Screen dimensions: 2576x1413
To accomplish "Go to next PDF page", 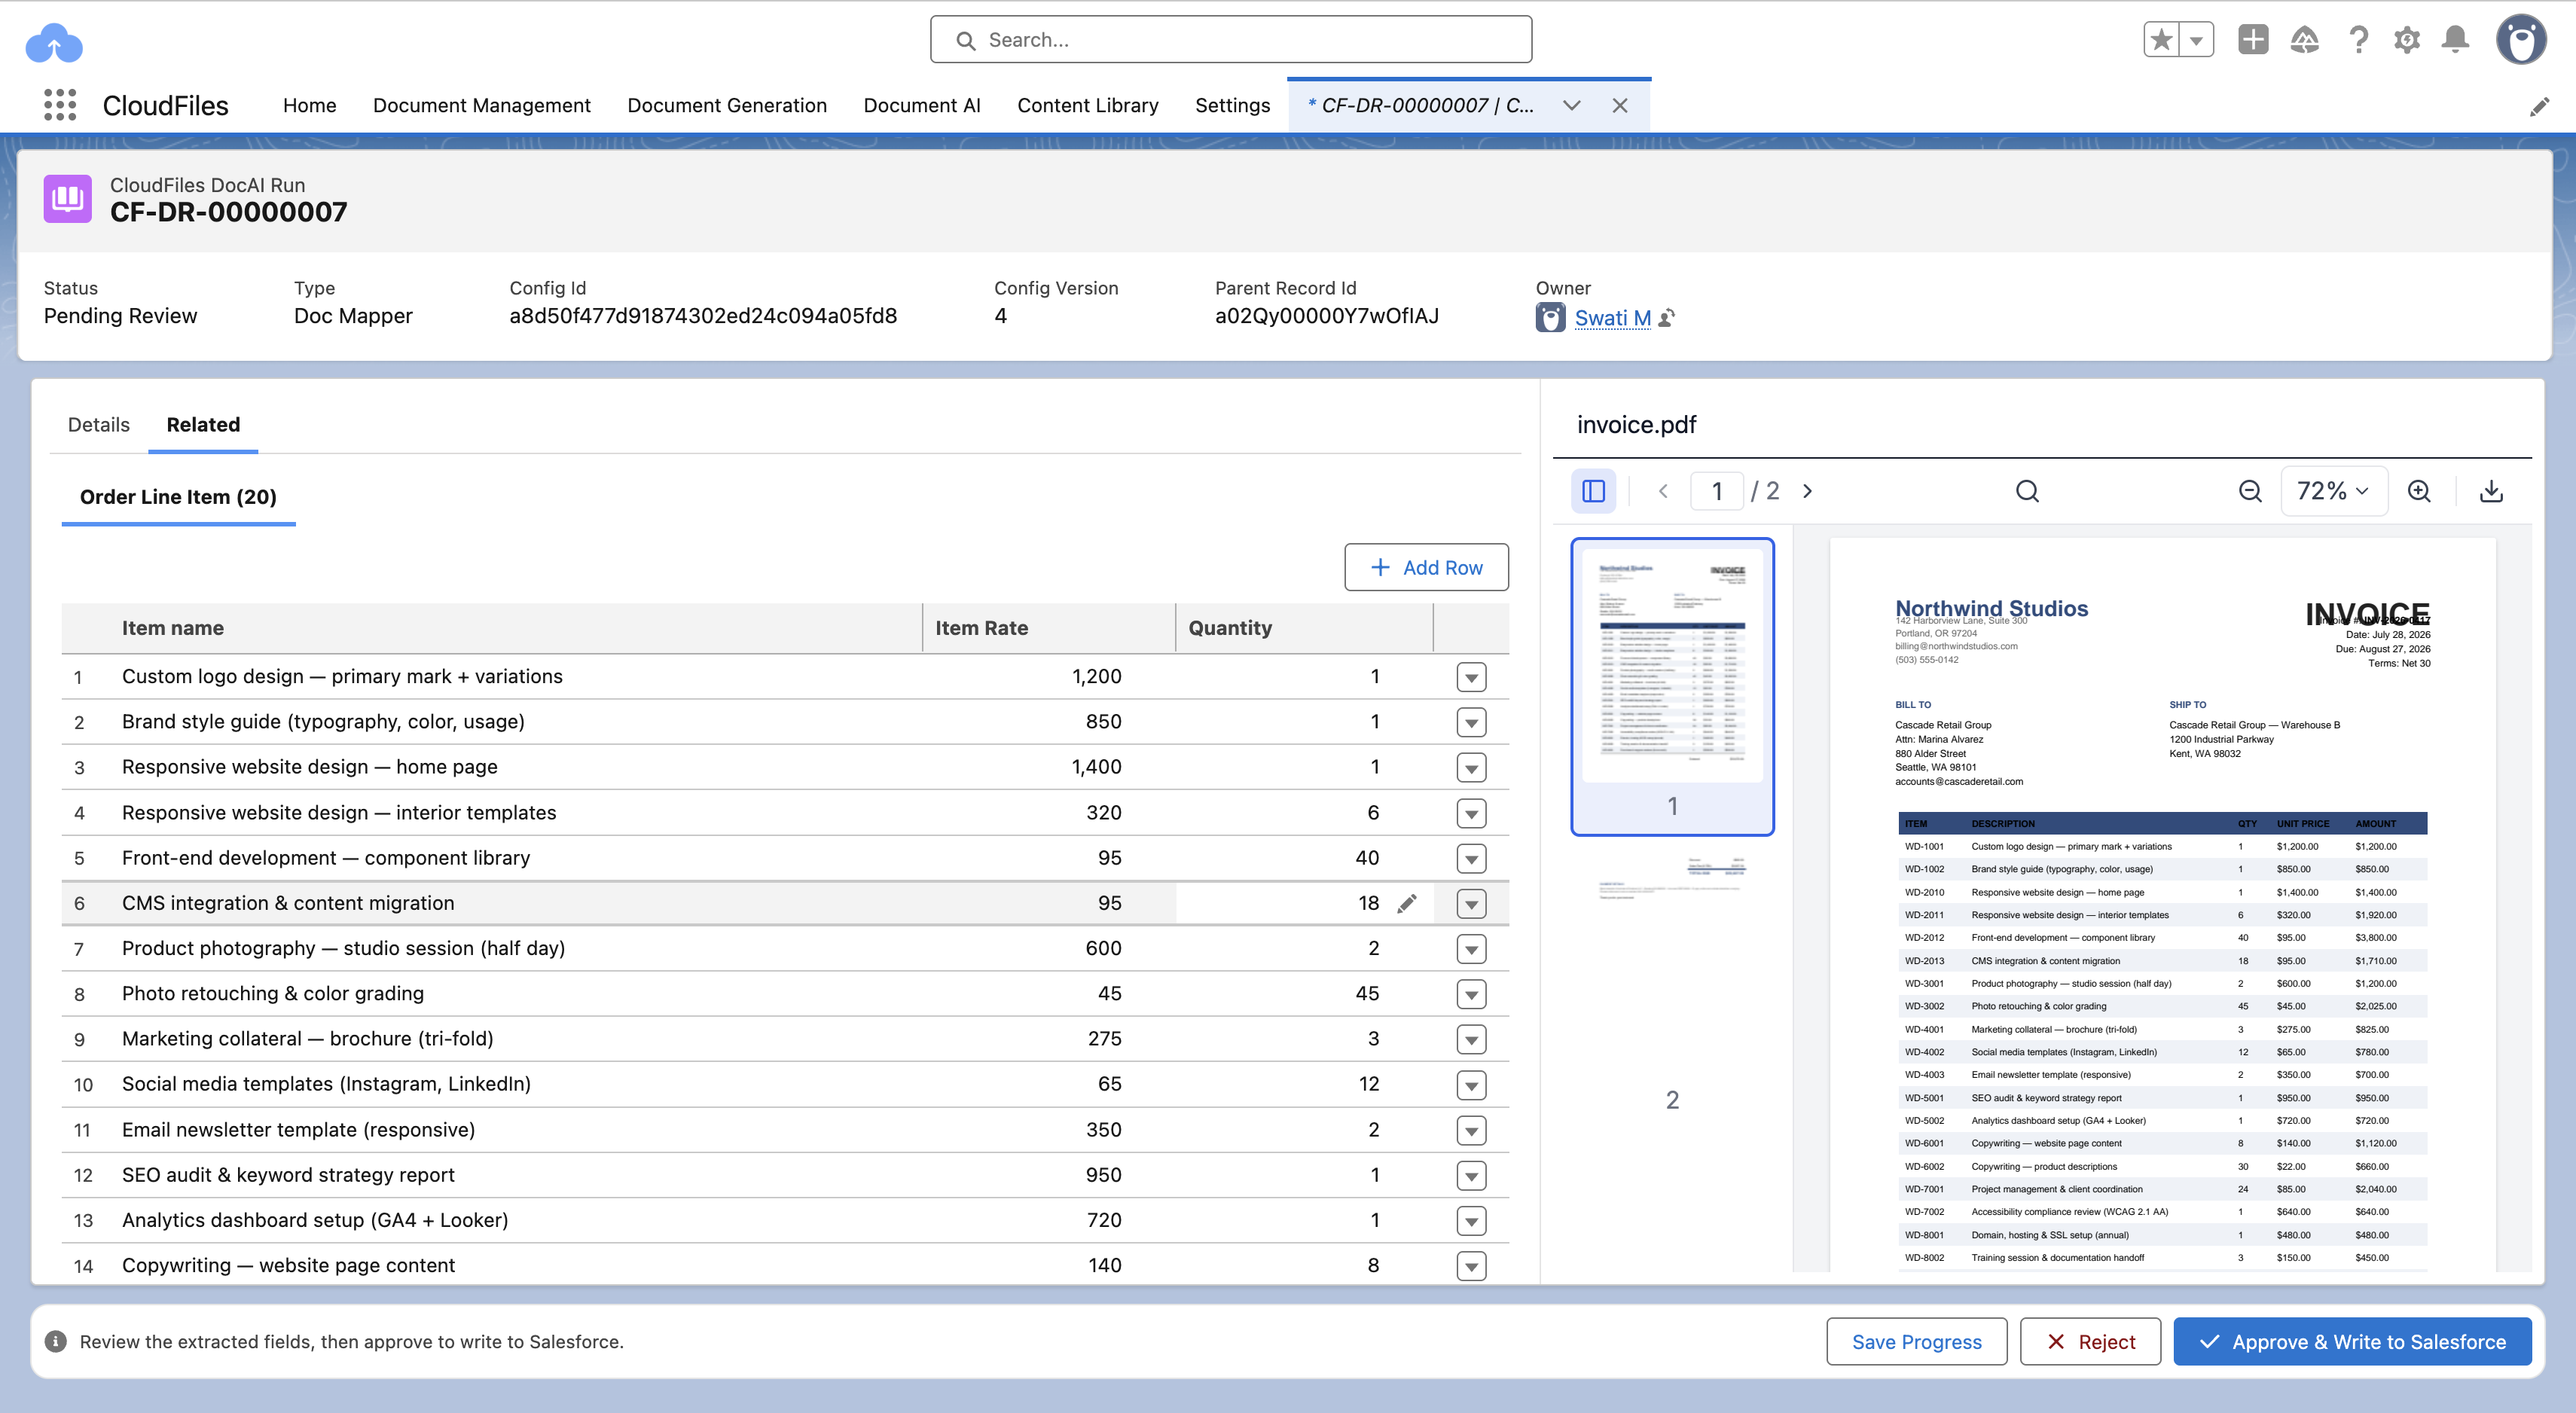I will (1807, 491).
